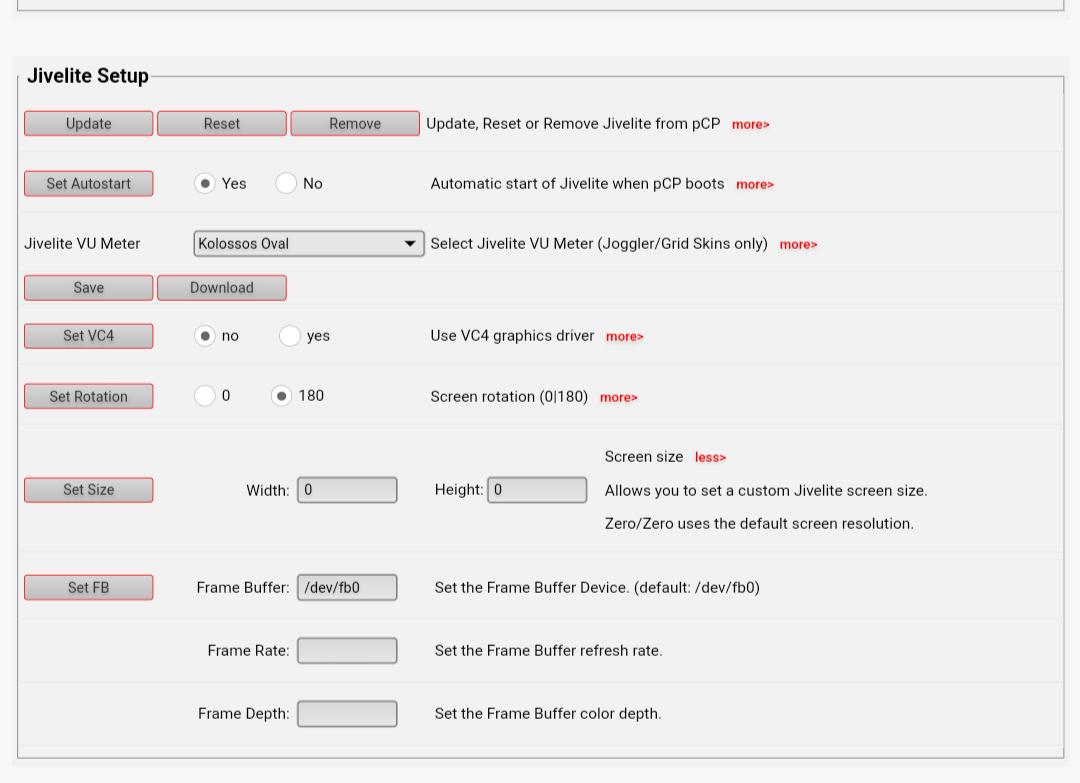Focus the Width input field
Viewport: 1080px width, 783px height.
[x=347, y=490]
